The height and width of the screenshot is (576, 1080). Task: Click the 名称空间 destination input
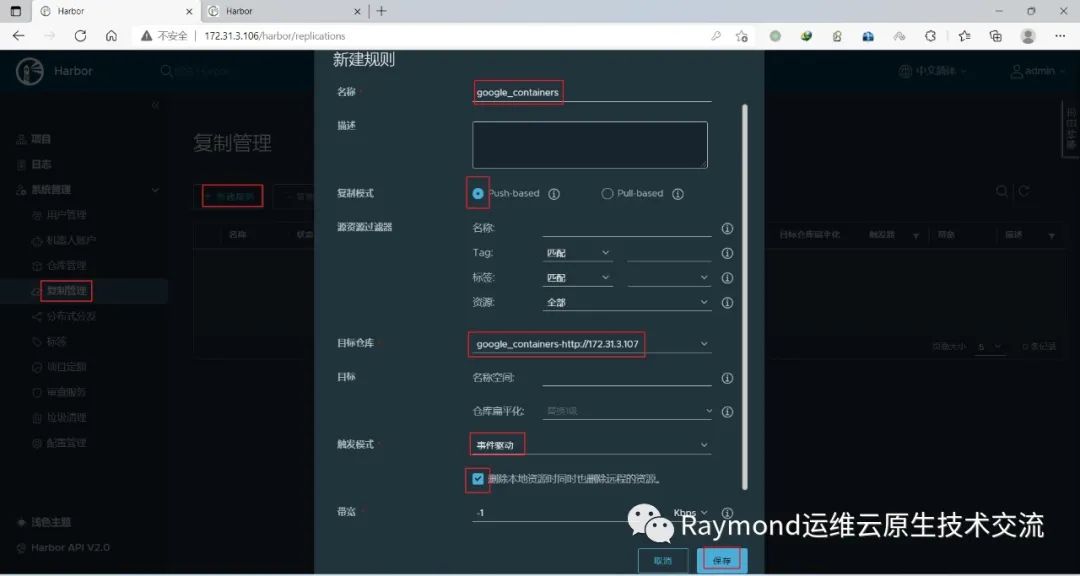coord(627,378)
